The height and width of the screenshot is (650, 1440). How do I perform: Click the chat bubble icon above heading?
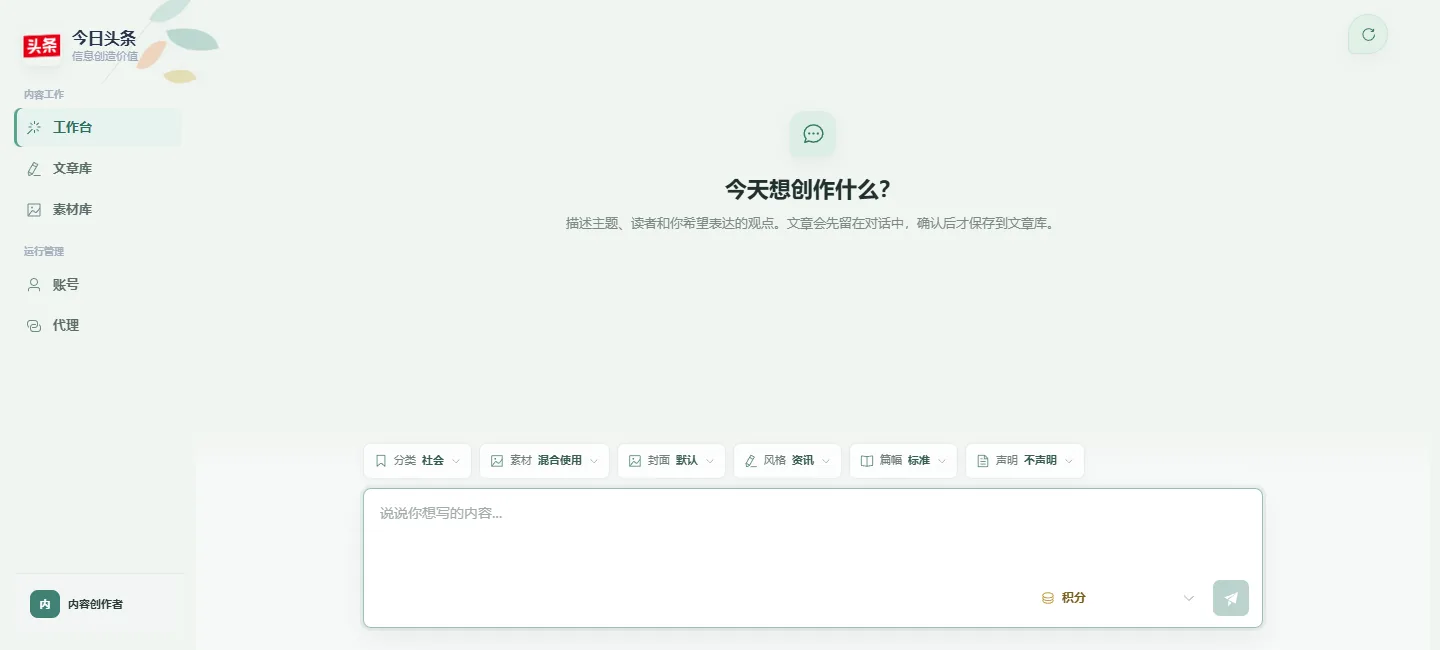[x=813, y=133]
